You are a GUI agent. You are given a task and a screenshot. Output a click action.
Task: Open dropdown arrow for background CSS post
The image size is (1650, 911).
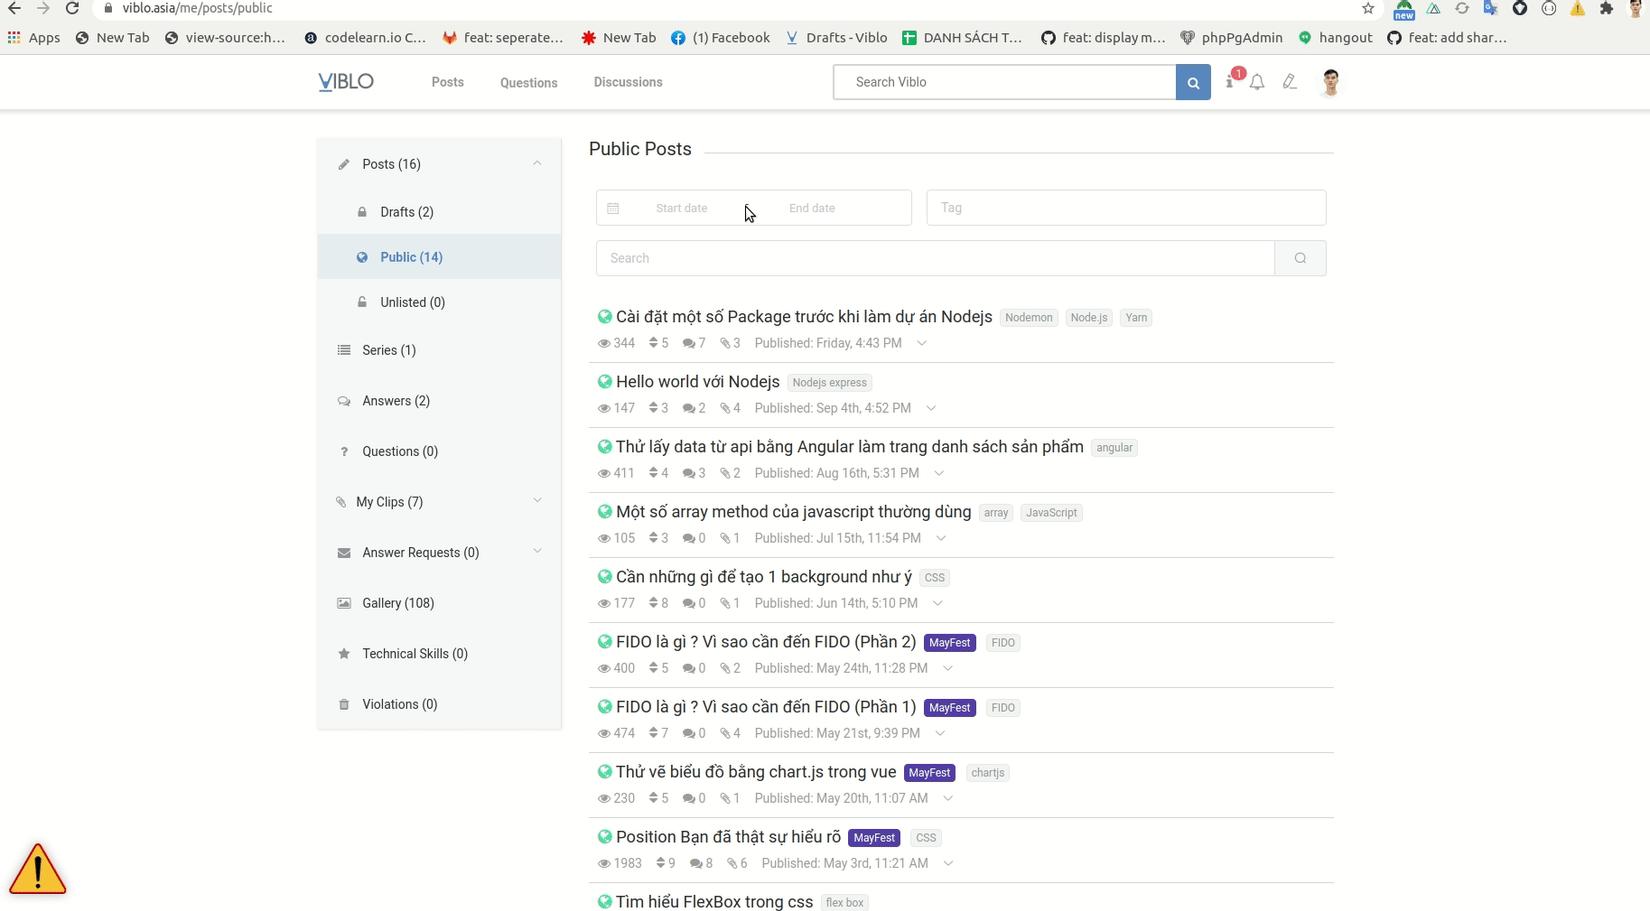point(937,603)
